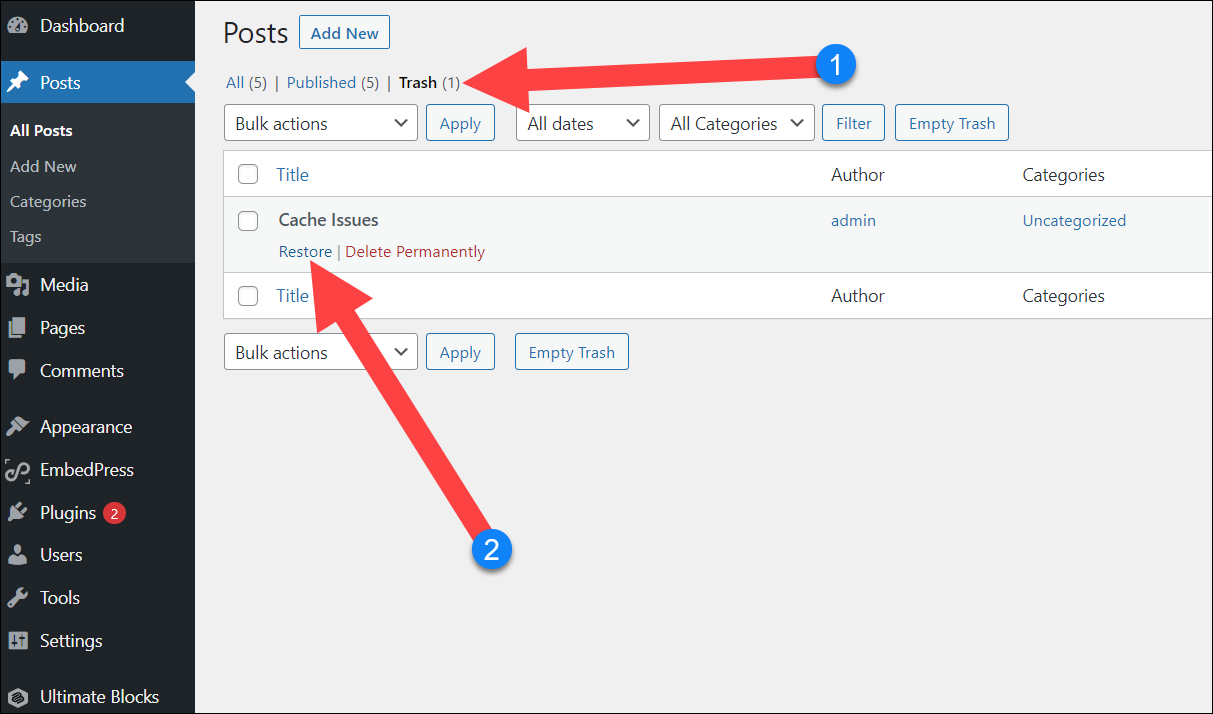The image size is (1213, 714).
Task: Check the Cache Issues post checkbox
Action: pyautogui.click(x=248, y=221)
